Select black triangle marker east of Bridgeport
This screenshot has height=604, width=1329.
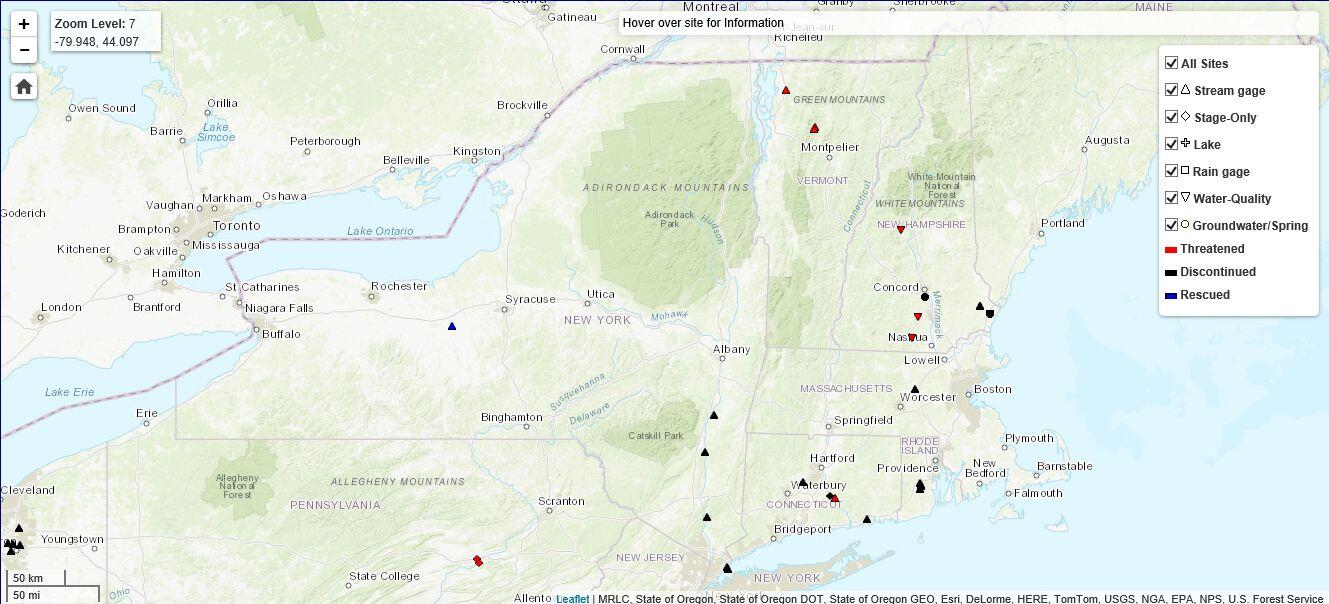coord(867,519)
